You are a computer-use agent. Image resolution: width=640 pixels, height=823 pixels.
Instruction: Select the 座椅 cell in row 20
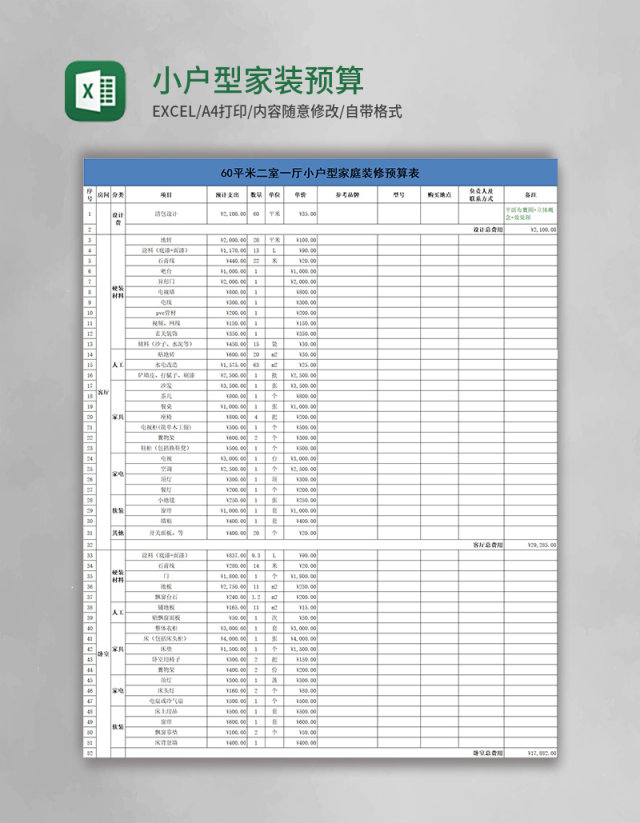click(x=166, y=417)
